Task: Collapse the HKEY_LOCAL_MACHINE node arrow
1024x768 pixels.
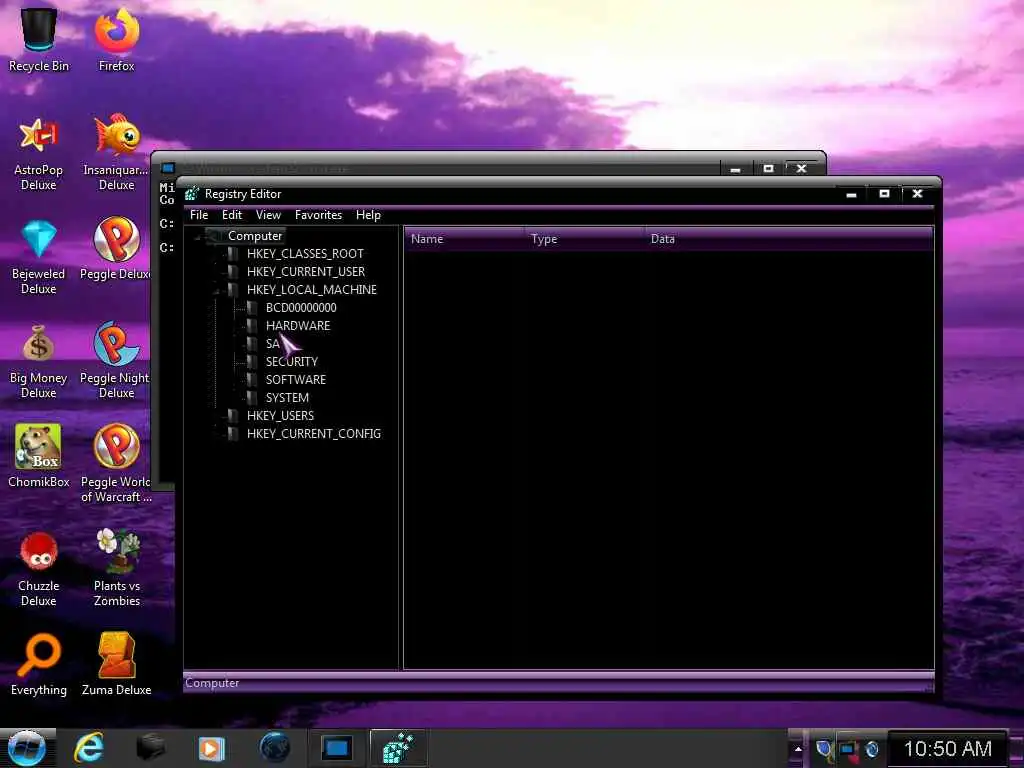Action: (x=216, y=290)
